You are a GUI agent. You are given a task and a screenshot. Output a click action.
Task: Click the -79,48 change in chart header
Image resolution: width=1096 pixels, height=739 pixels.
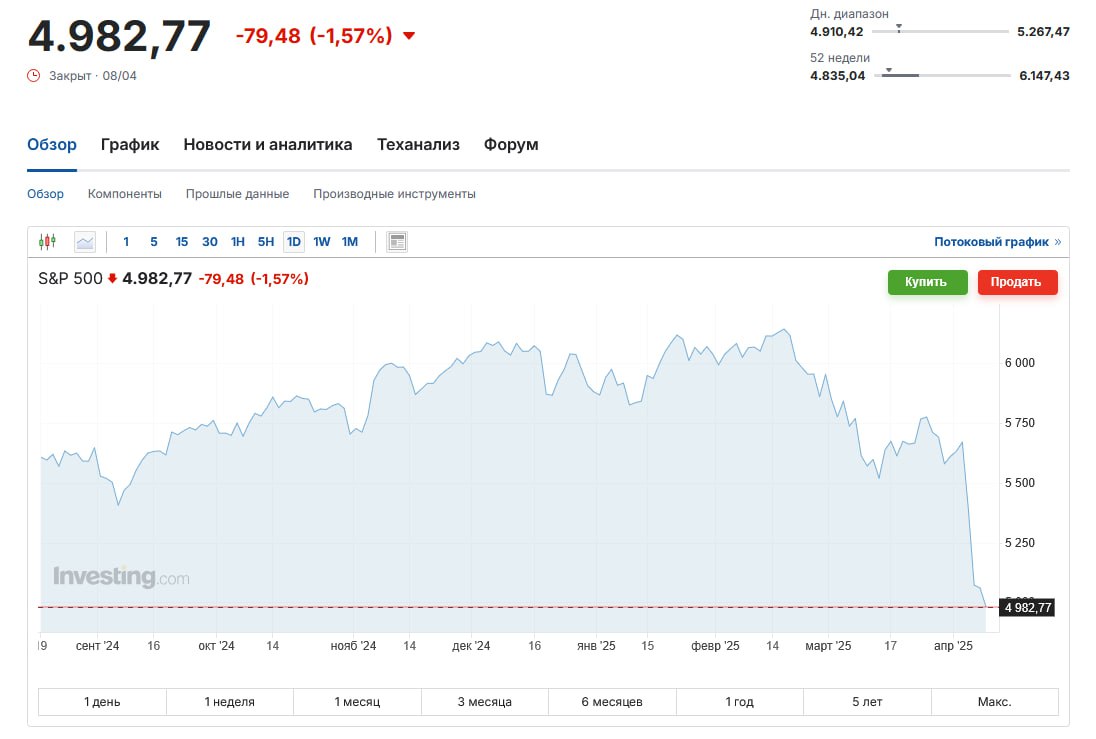pyautogui.click(x=221, y=279)
